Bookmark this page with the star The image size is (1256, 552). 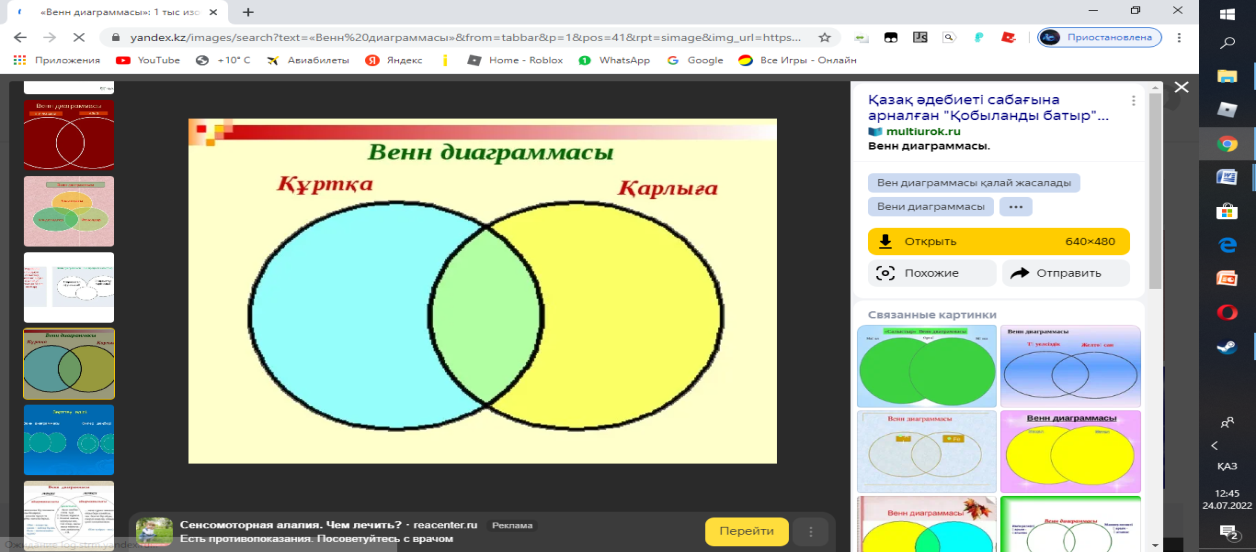coord(824,37)
